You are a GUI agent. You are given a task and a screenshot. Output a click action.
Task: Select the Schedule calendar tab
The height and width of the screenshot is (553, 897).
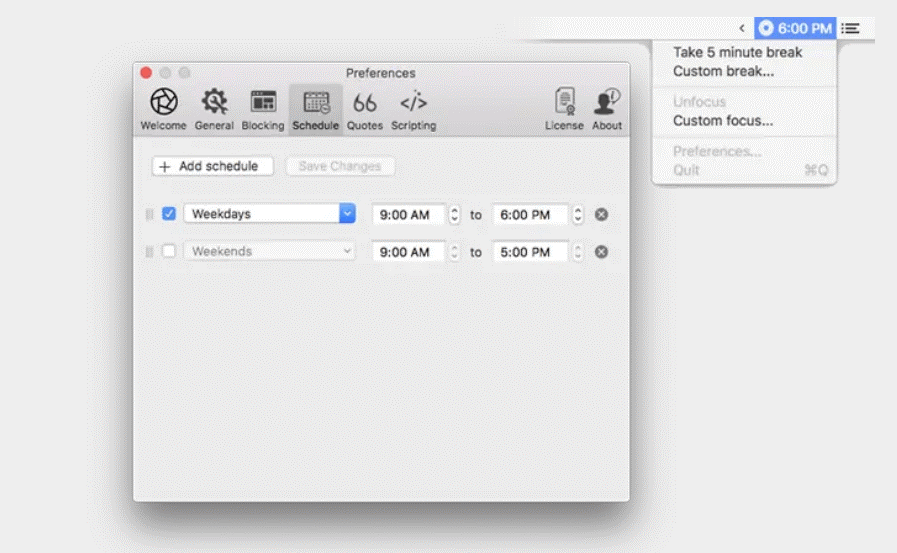pos(315,109)
